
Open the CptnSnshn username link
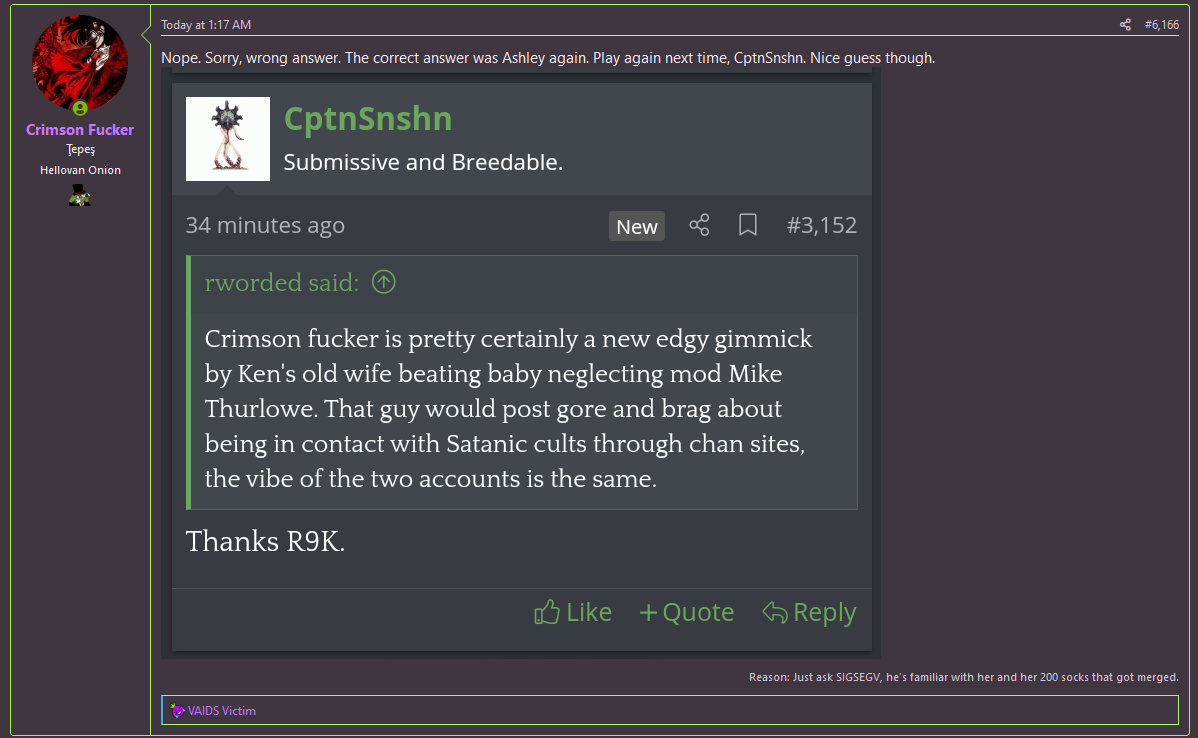tap(368, 119)
